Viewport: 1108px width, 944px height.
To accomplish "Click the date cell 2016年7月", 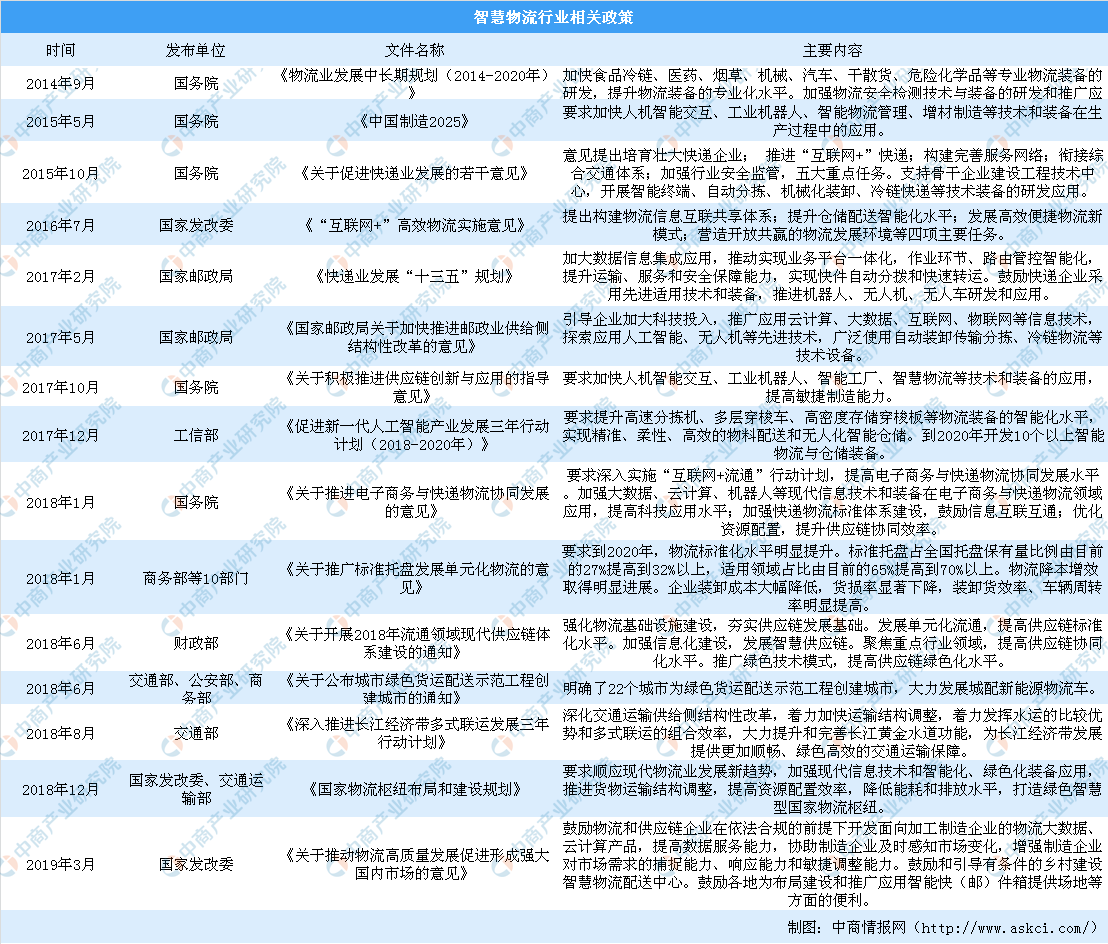I will pos(60,226).
